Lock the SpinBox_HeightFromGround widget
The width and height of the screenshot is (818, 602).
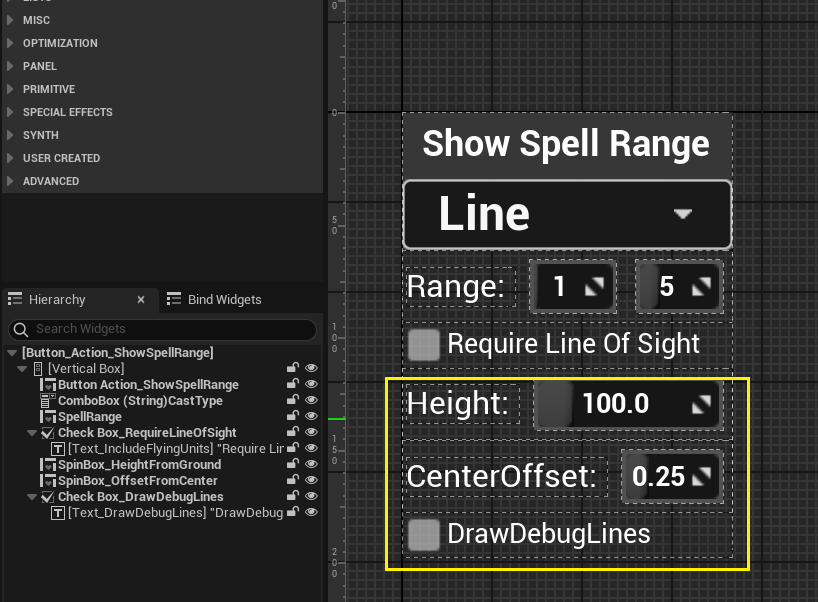click(293, 464)
